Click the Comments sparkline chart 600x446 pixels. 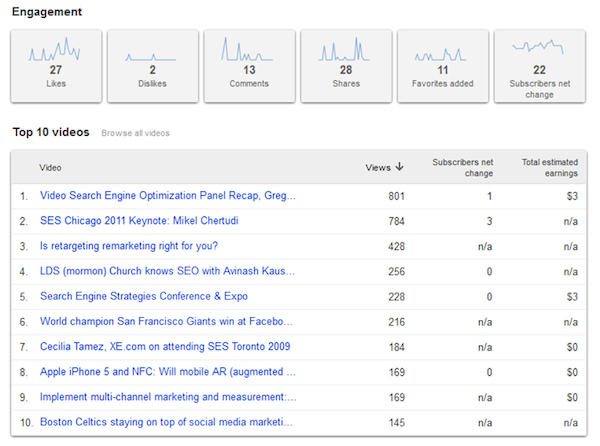coord(247,49)
